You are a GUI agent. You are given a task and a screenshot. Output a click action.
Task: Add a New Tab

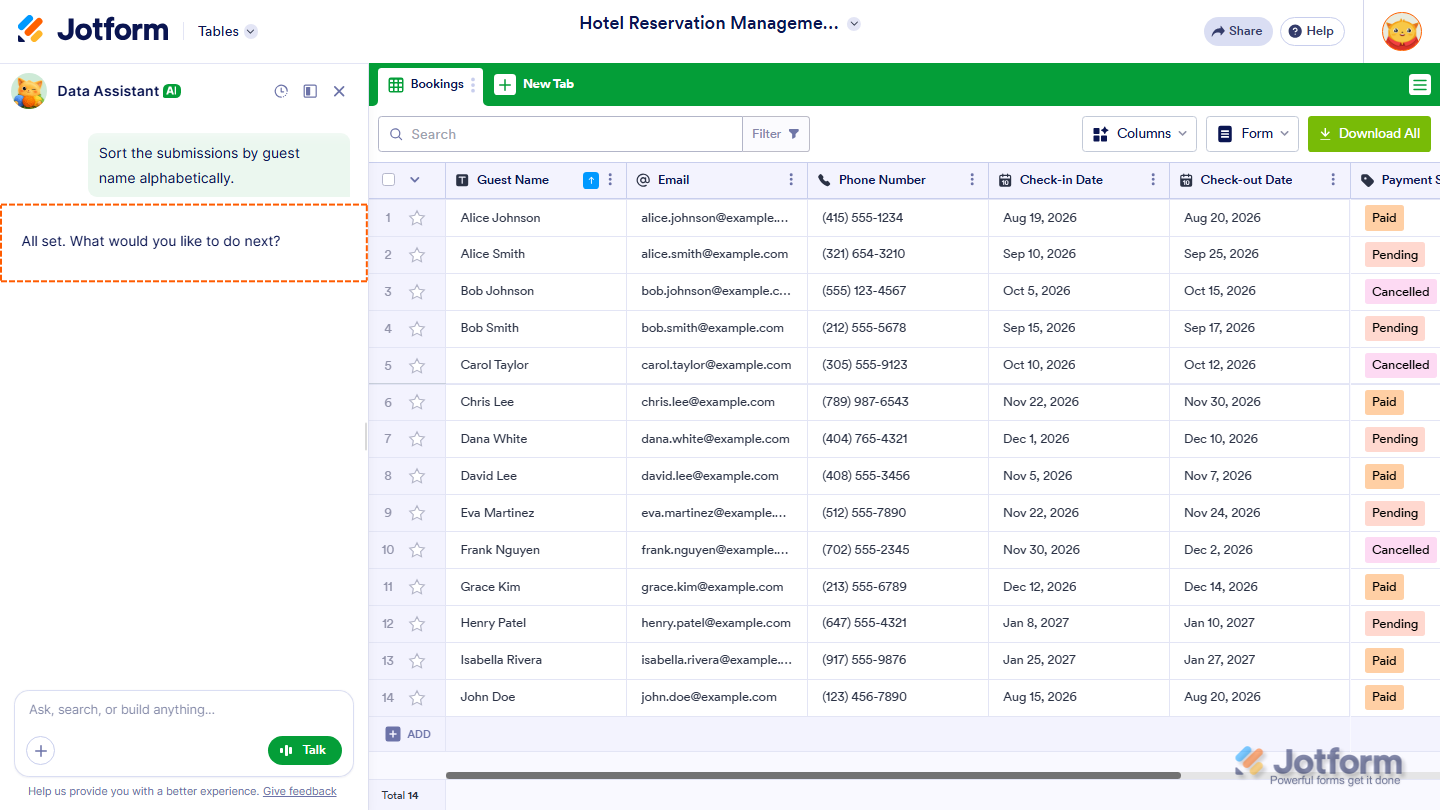(534, 85)
